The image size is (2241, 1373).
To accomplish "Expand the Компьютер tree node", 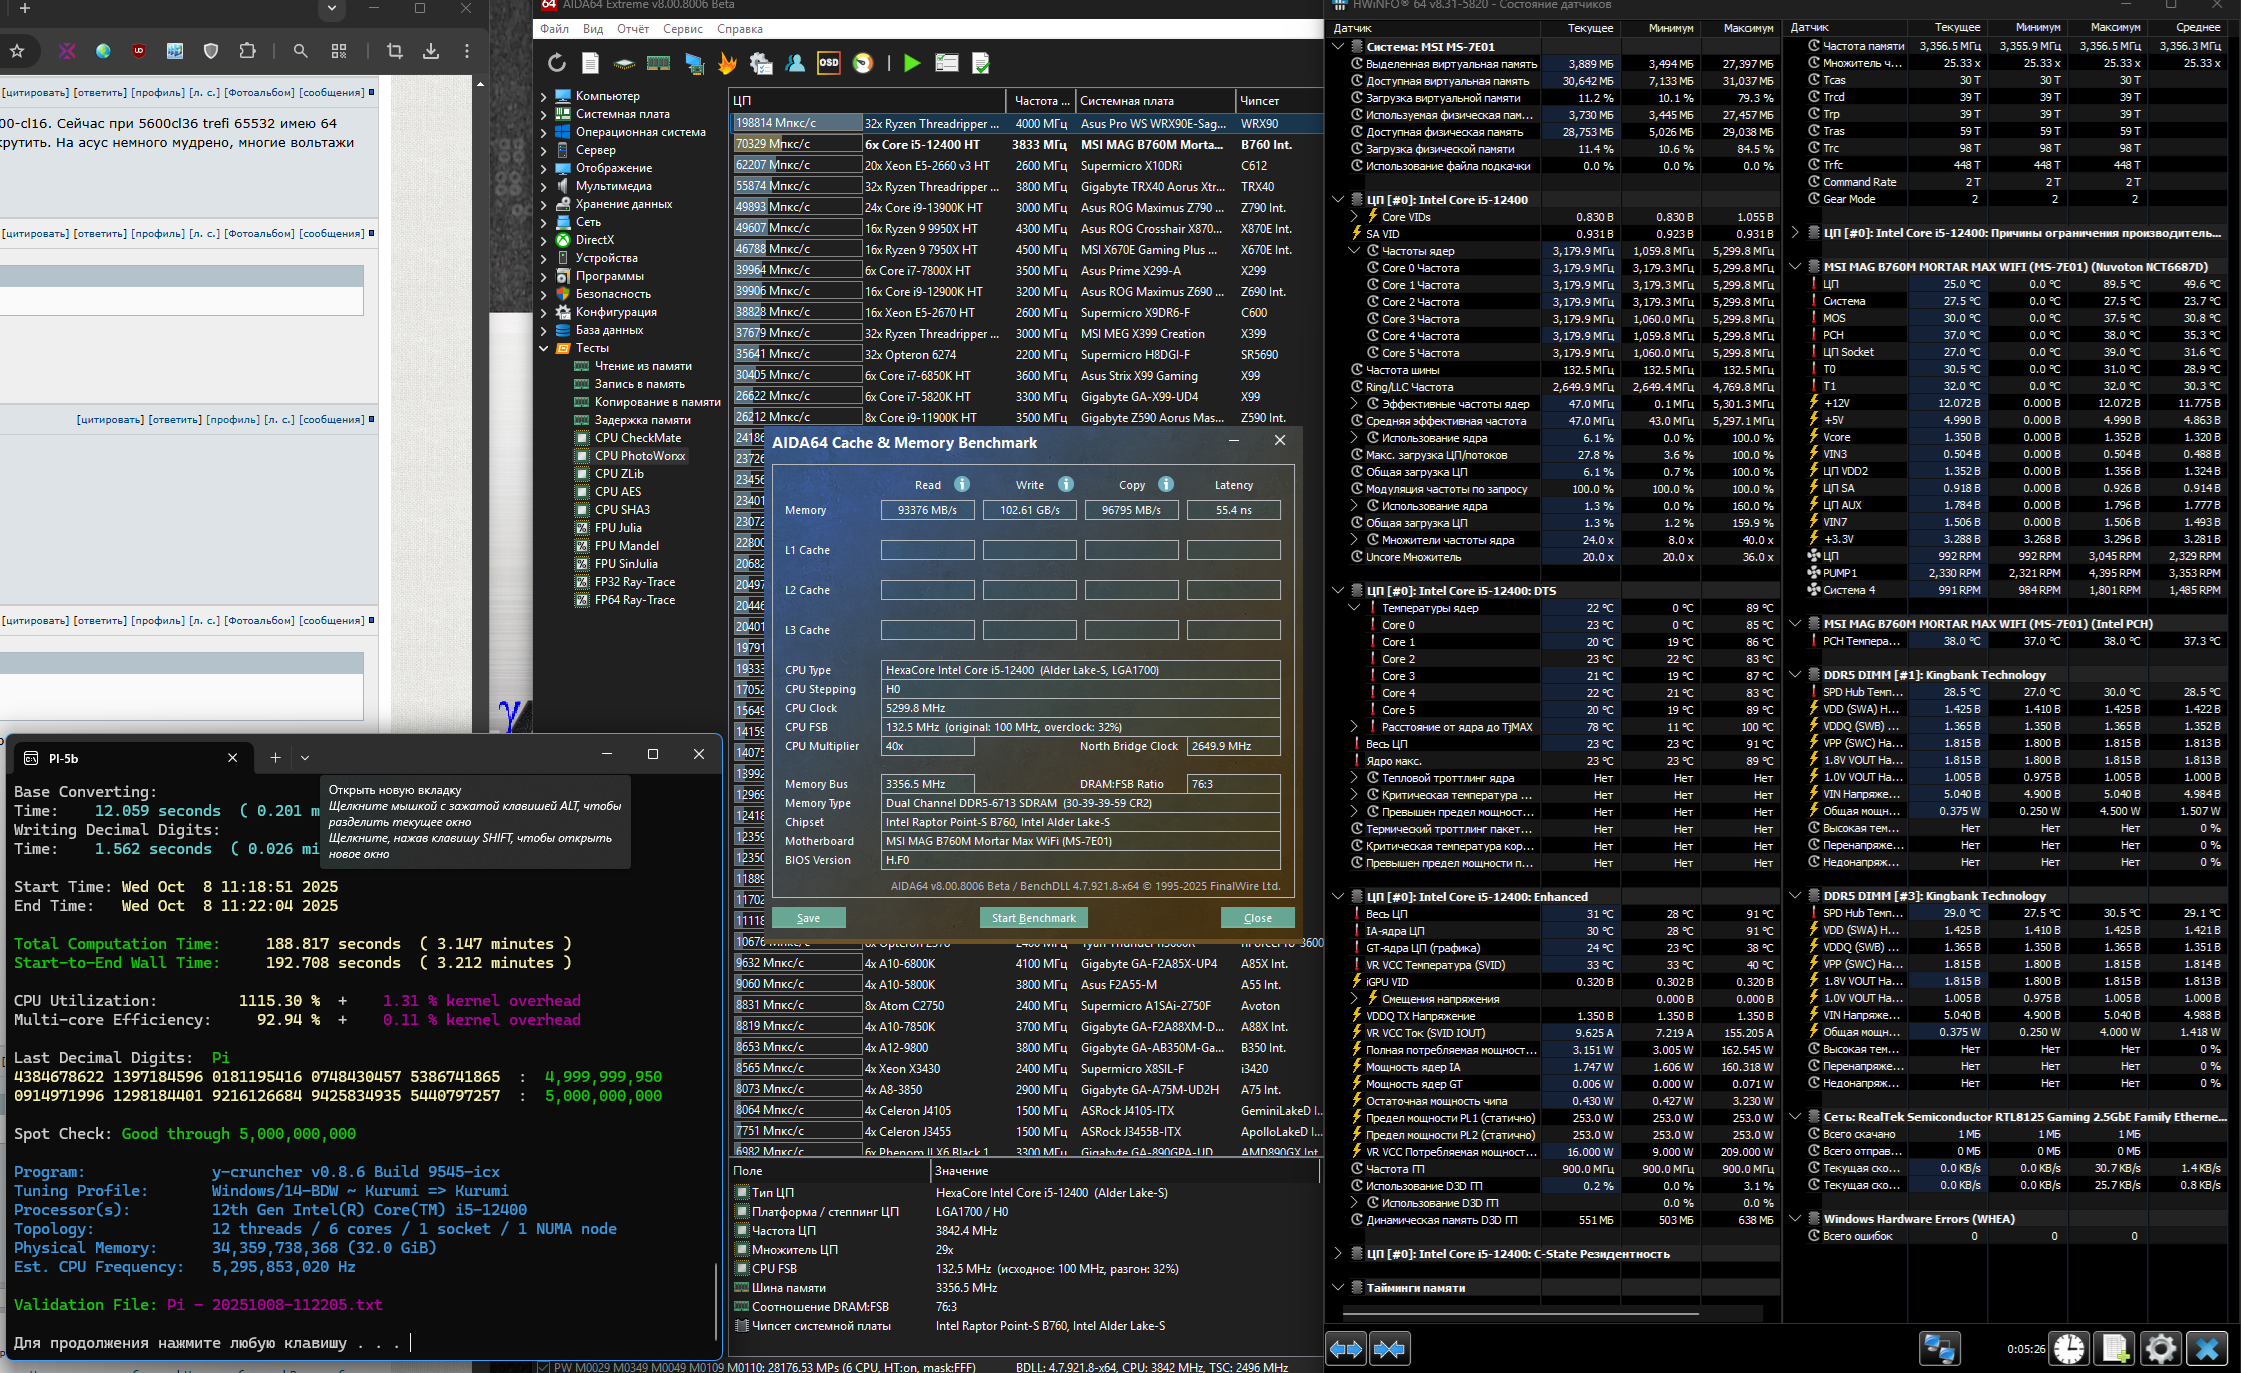I will (x=544, y=97).
